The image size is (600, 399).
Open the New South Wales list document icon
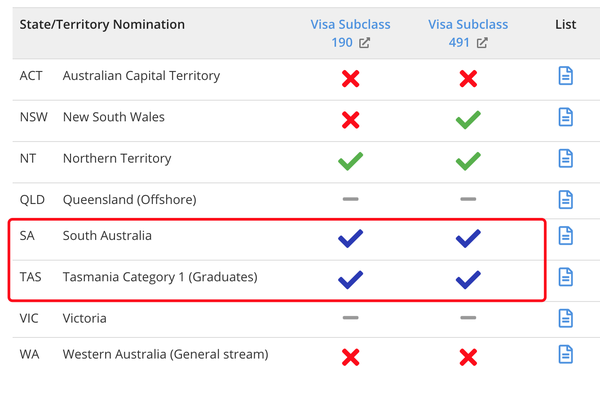(565, 117)
